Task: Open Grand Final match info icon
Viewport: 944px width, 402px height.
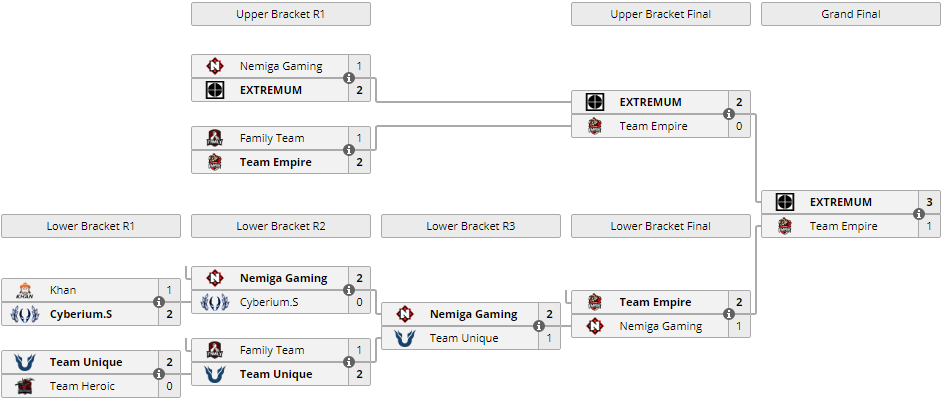Action: click(x=919, y=214)
